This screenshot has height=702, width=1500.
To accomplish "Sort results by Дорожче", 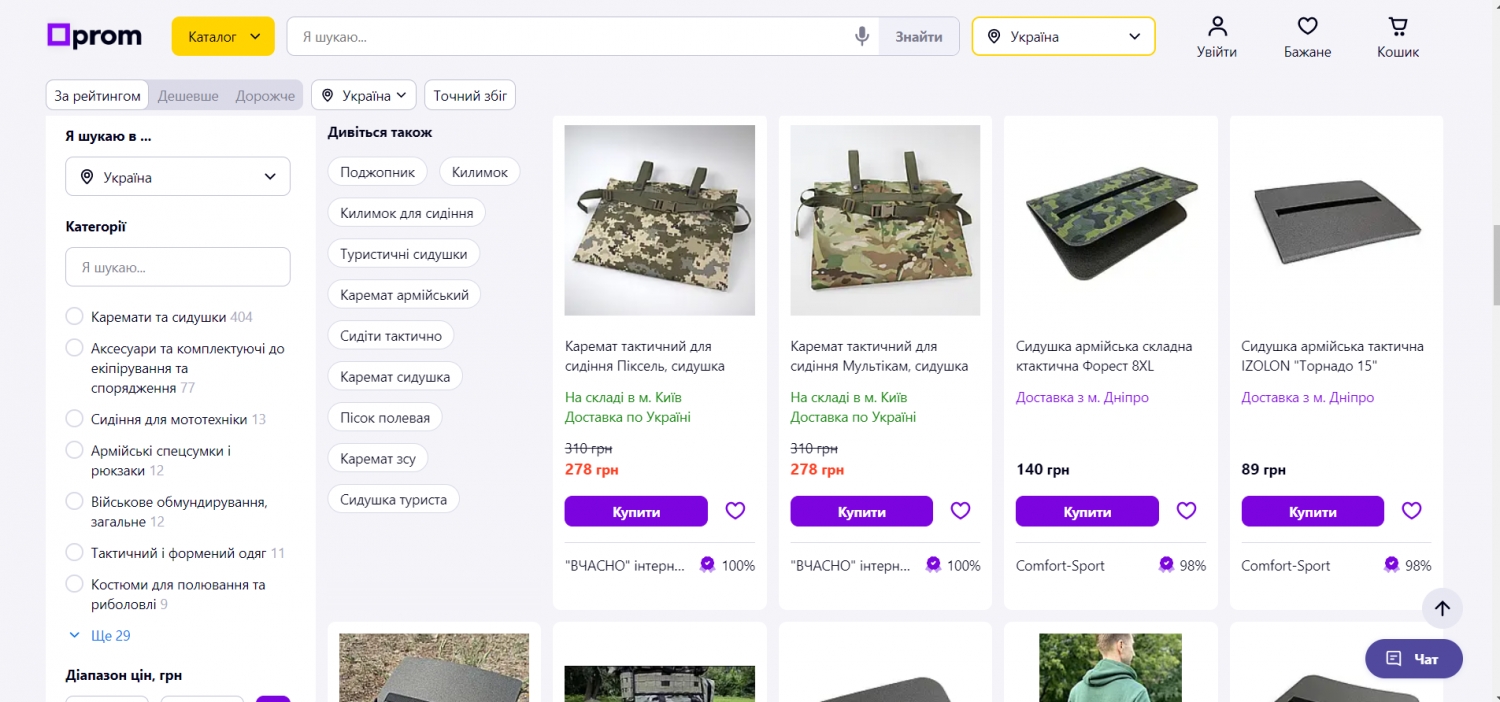I will [265, 96].
